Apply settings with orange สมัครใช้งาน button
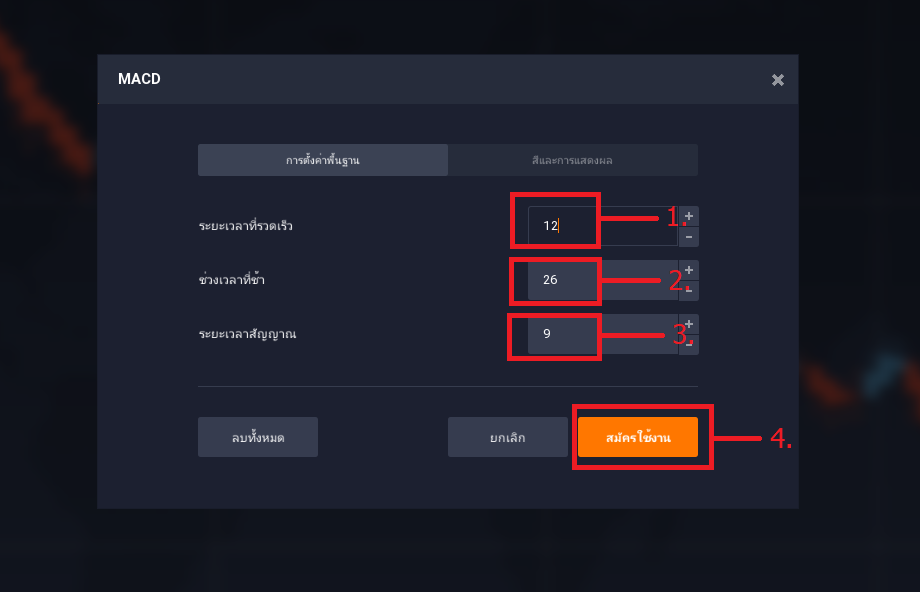Viewport: 920px width, 592px height. (638, 437)
